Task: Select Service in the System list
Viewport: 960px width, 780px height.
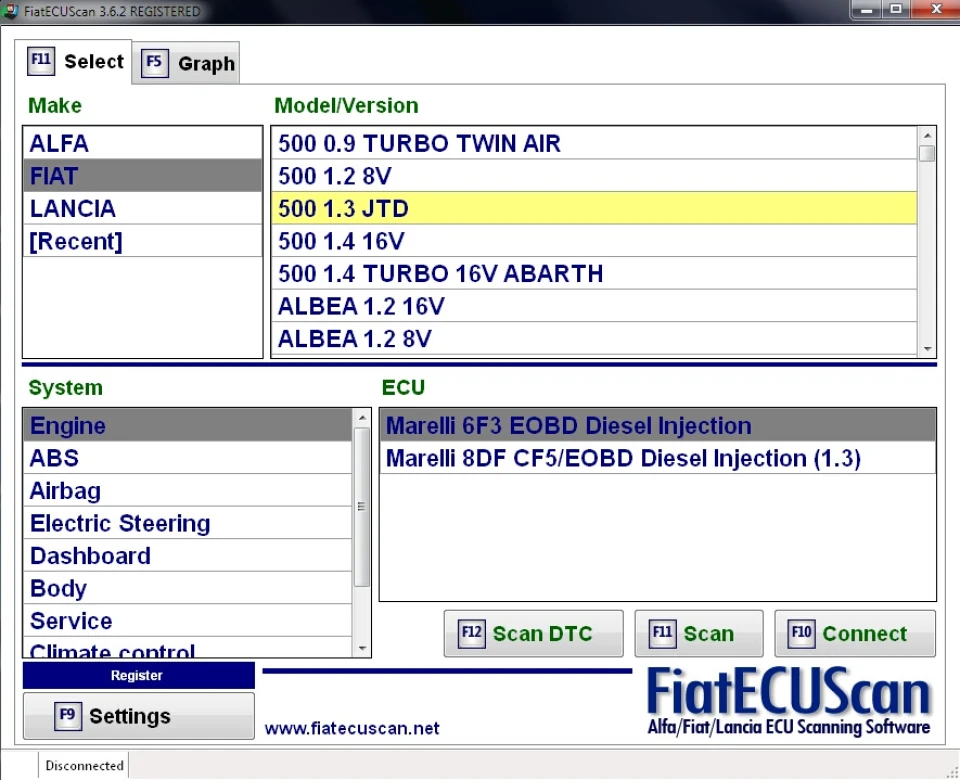Action: (187, 620)
